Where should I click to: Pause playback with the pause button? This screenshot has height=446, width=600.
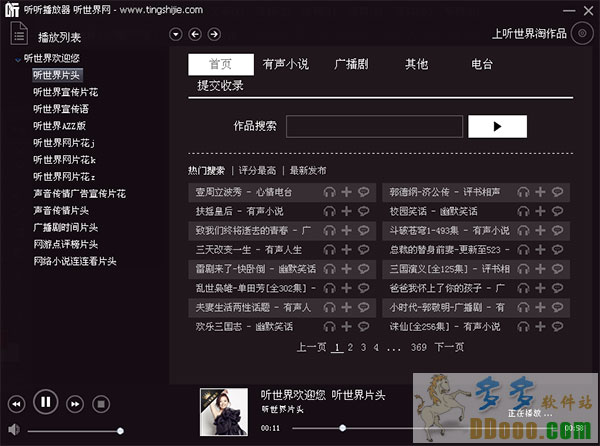click(x=46, y=402)
